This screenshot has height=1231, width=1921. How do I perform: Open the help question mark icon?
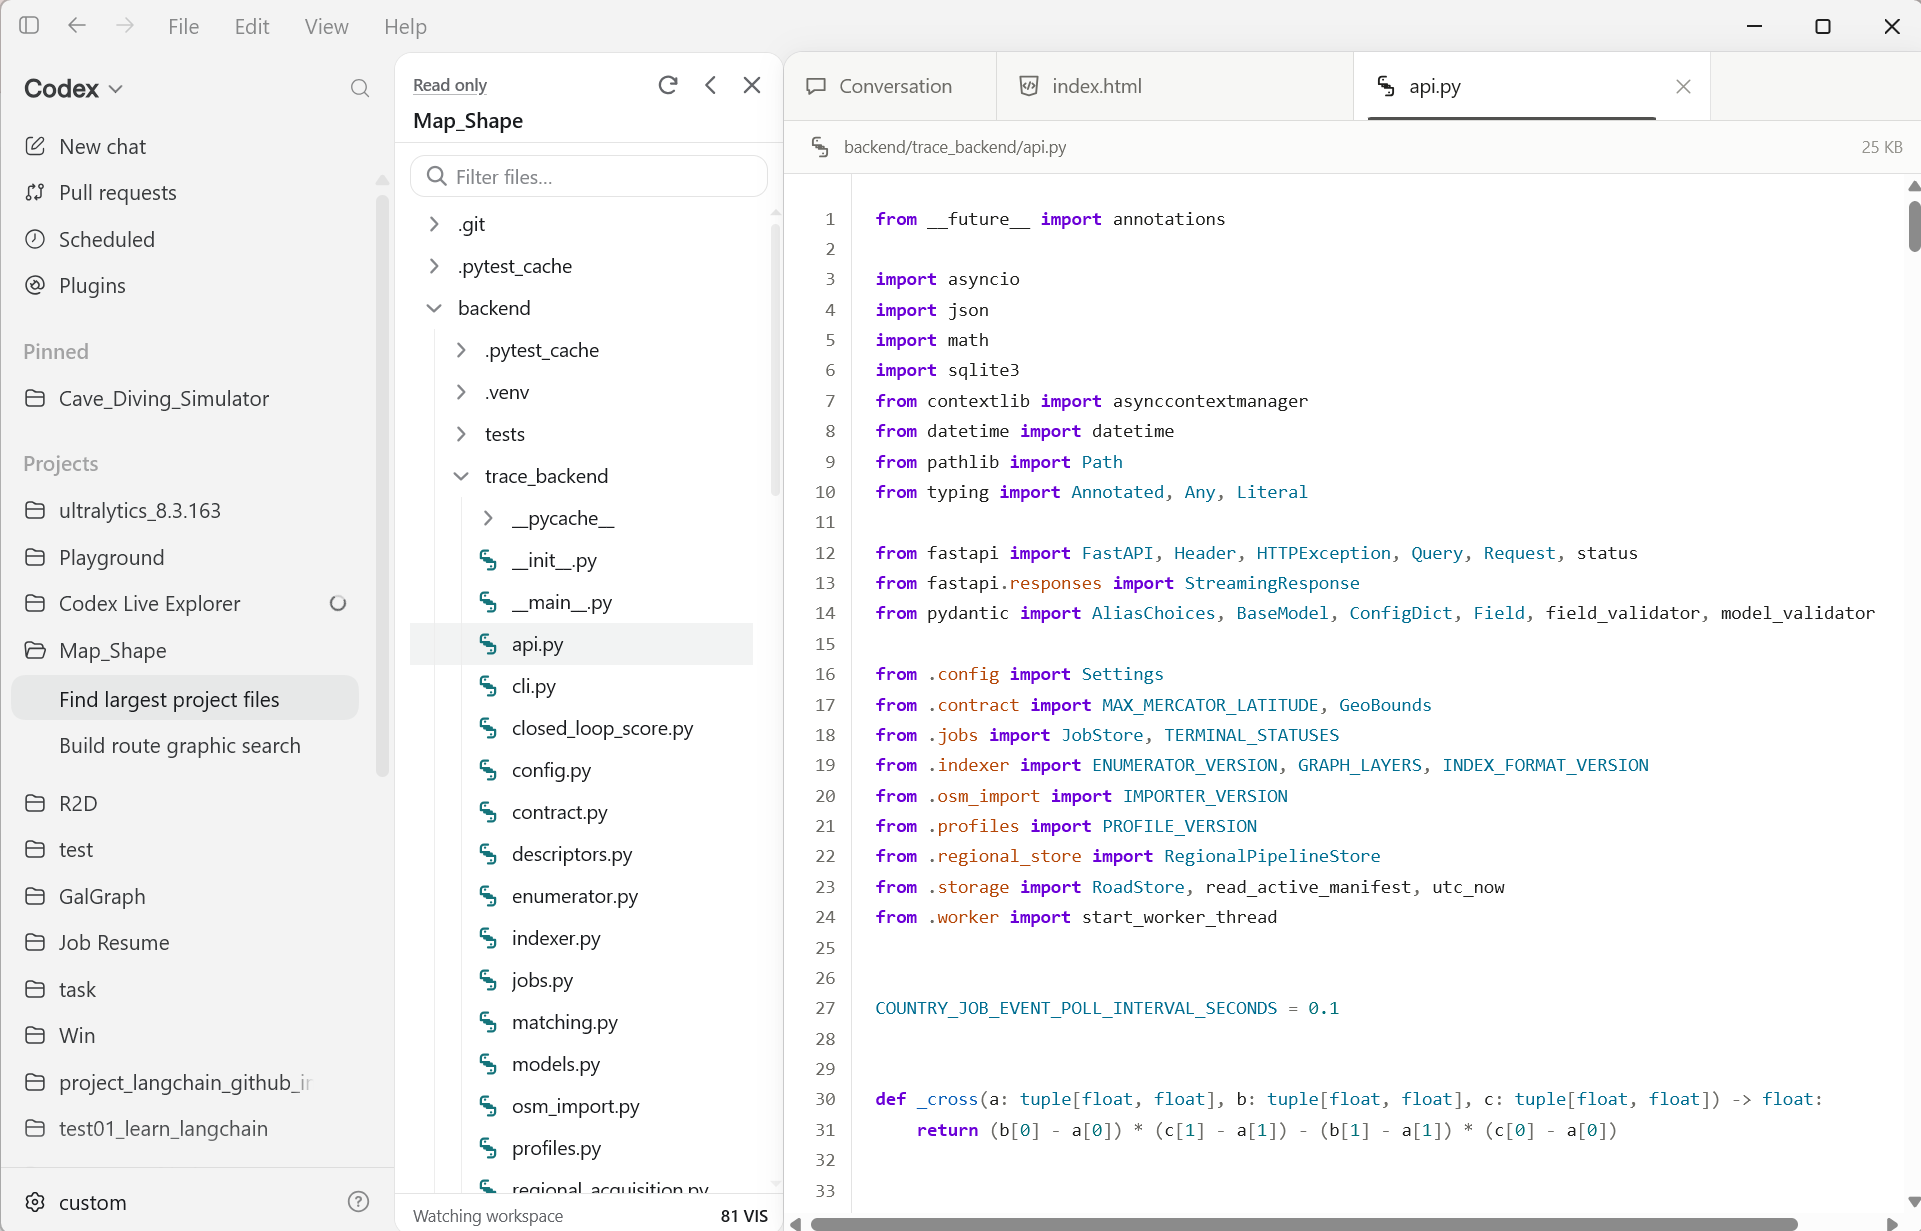coord(358,1201)
